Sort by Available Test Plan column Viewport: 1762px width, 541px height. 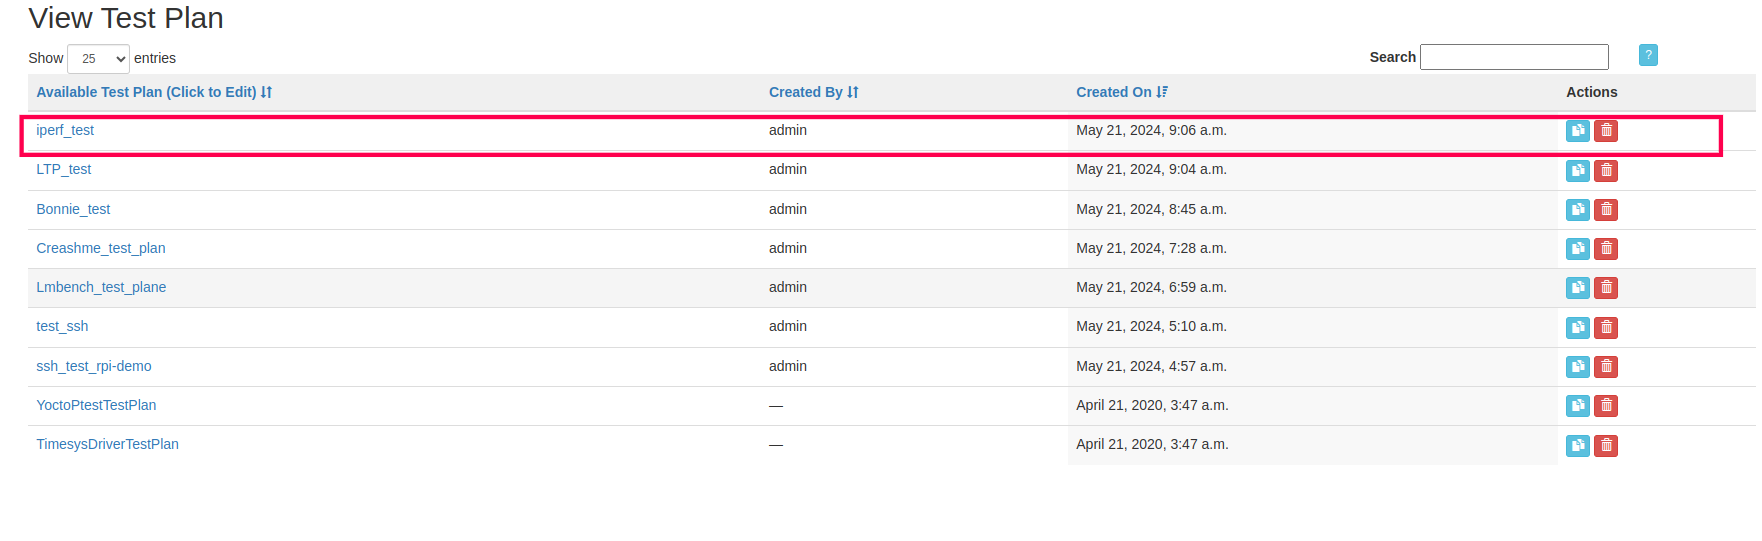154,92
